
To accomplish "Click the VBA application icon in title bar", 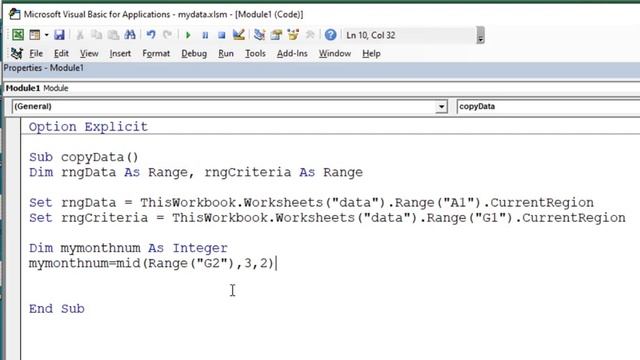I will point(15,14).
